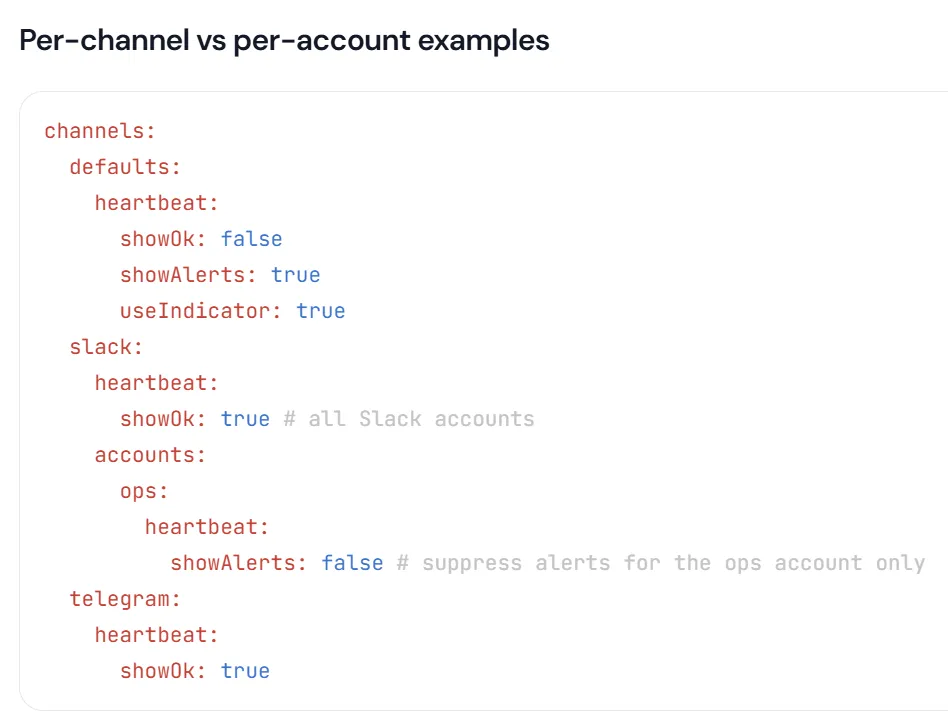Click the "# all Slack accounts" comment

408,419
